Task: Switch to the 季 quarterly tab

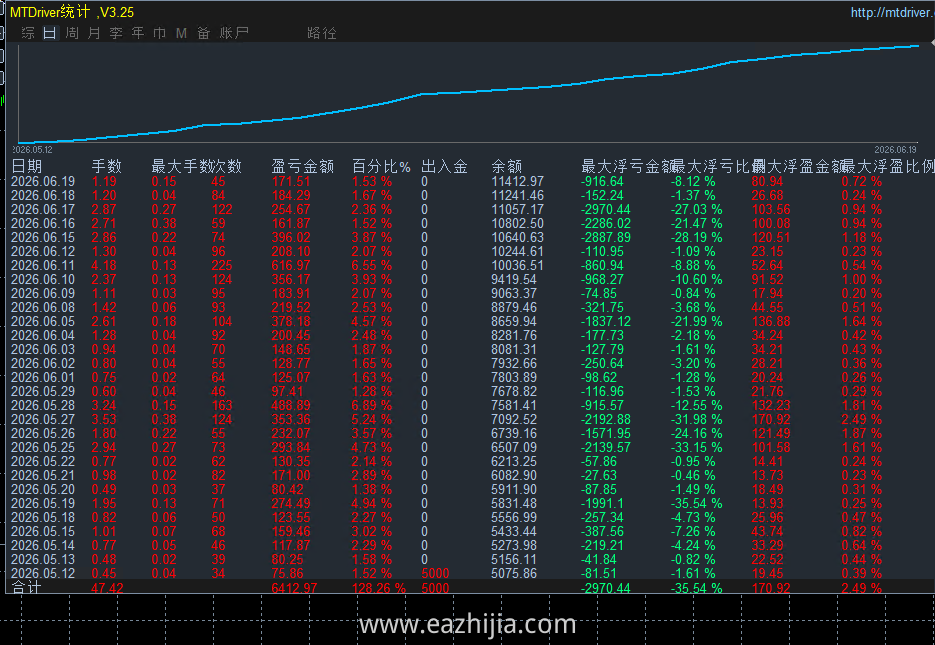Action: coord(116,33)
